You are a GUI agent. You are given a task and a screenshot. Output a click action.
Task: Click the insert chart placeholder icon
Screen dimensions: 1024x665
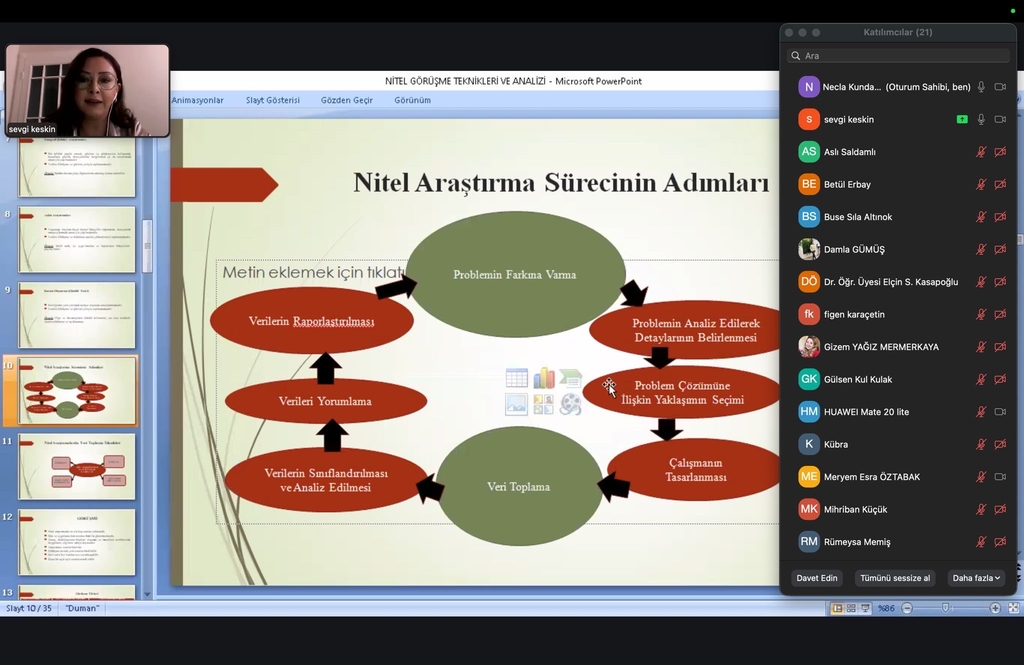point(543,378)
